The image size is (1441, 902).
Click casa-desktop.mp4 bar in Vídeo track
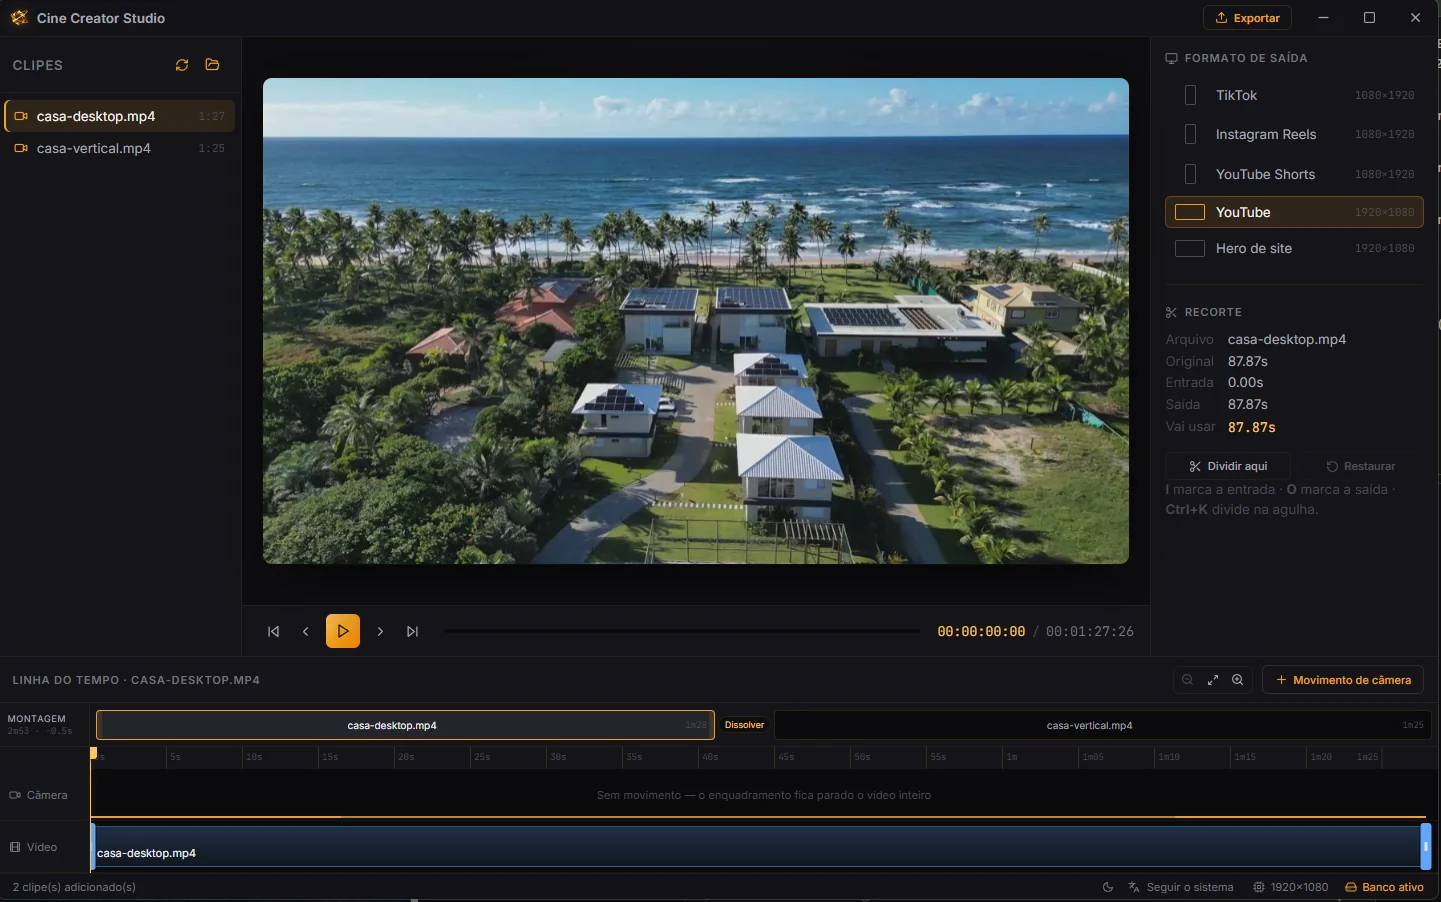tap(757, 847)
